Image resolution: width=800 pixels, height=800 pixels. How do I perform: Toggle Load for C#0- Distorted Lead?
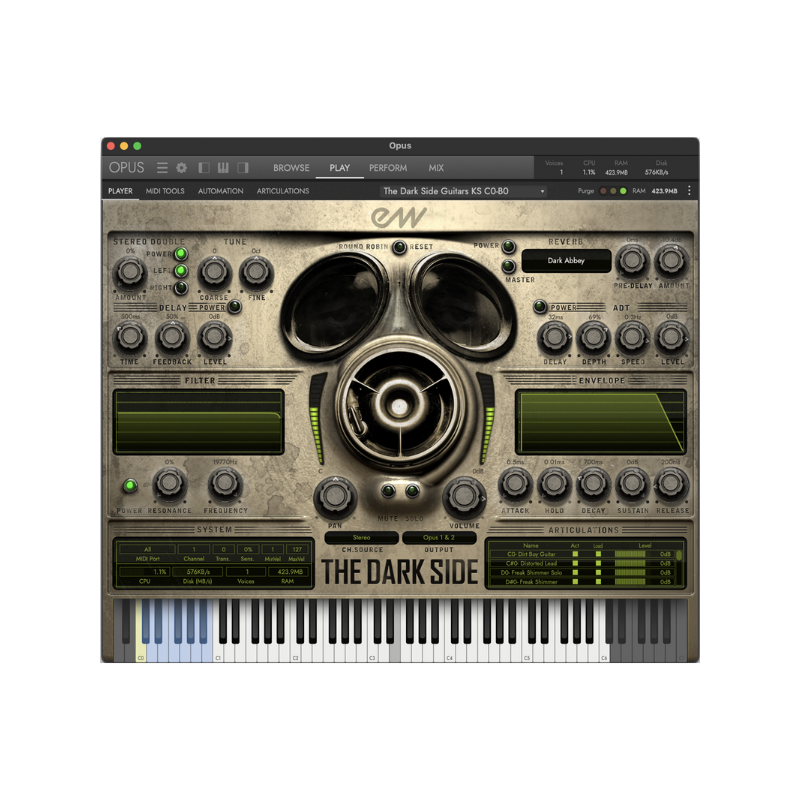(x=598, y=563)
